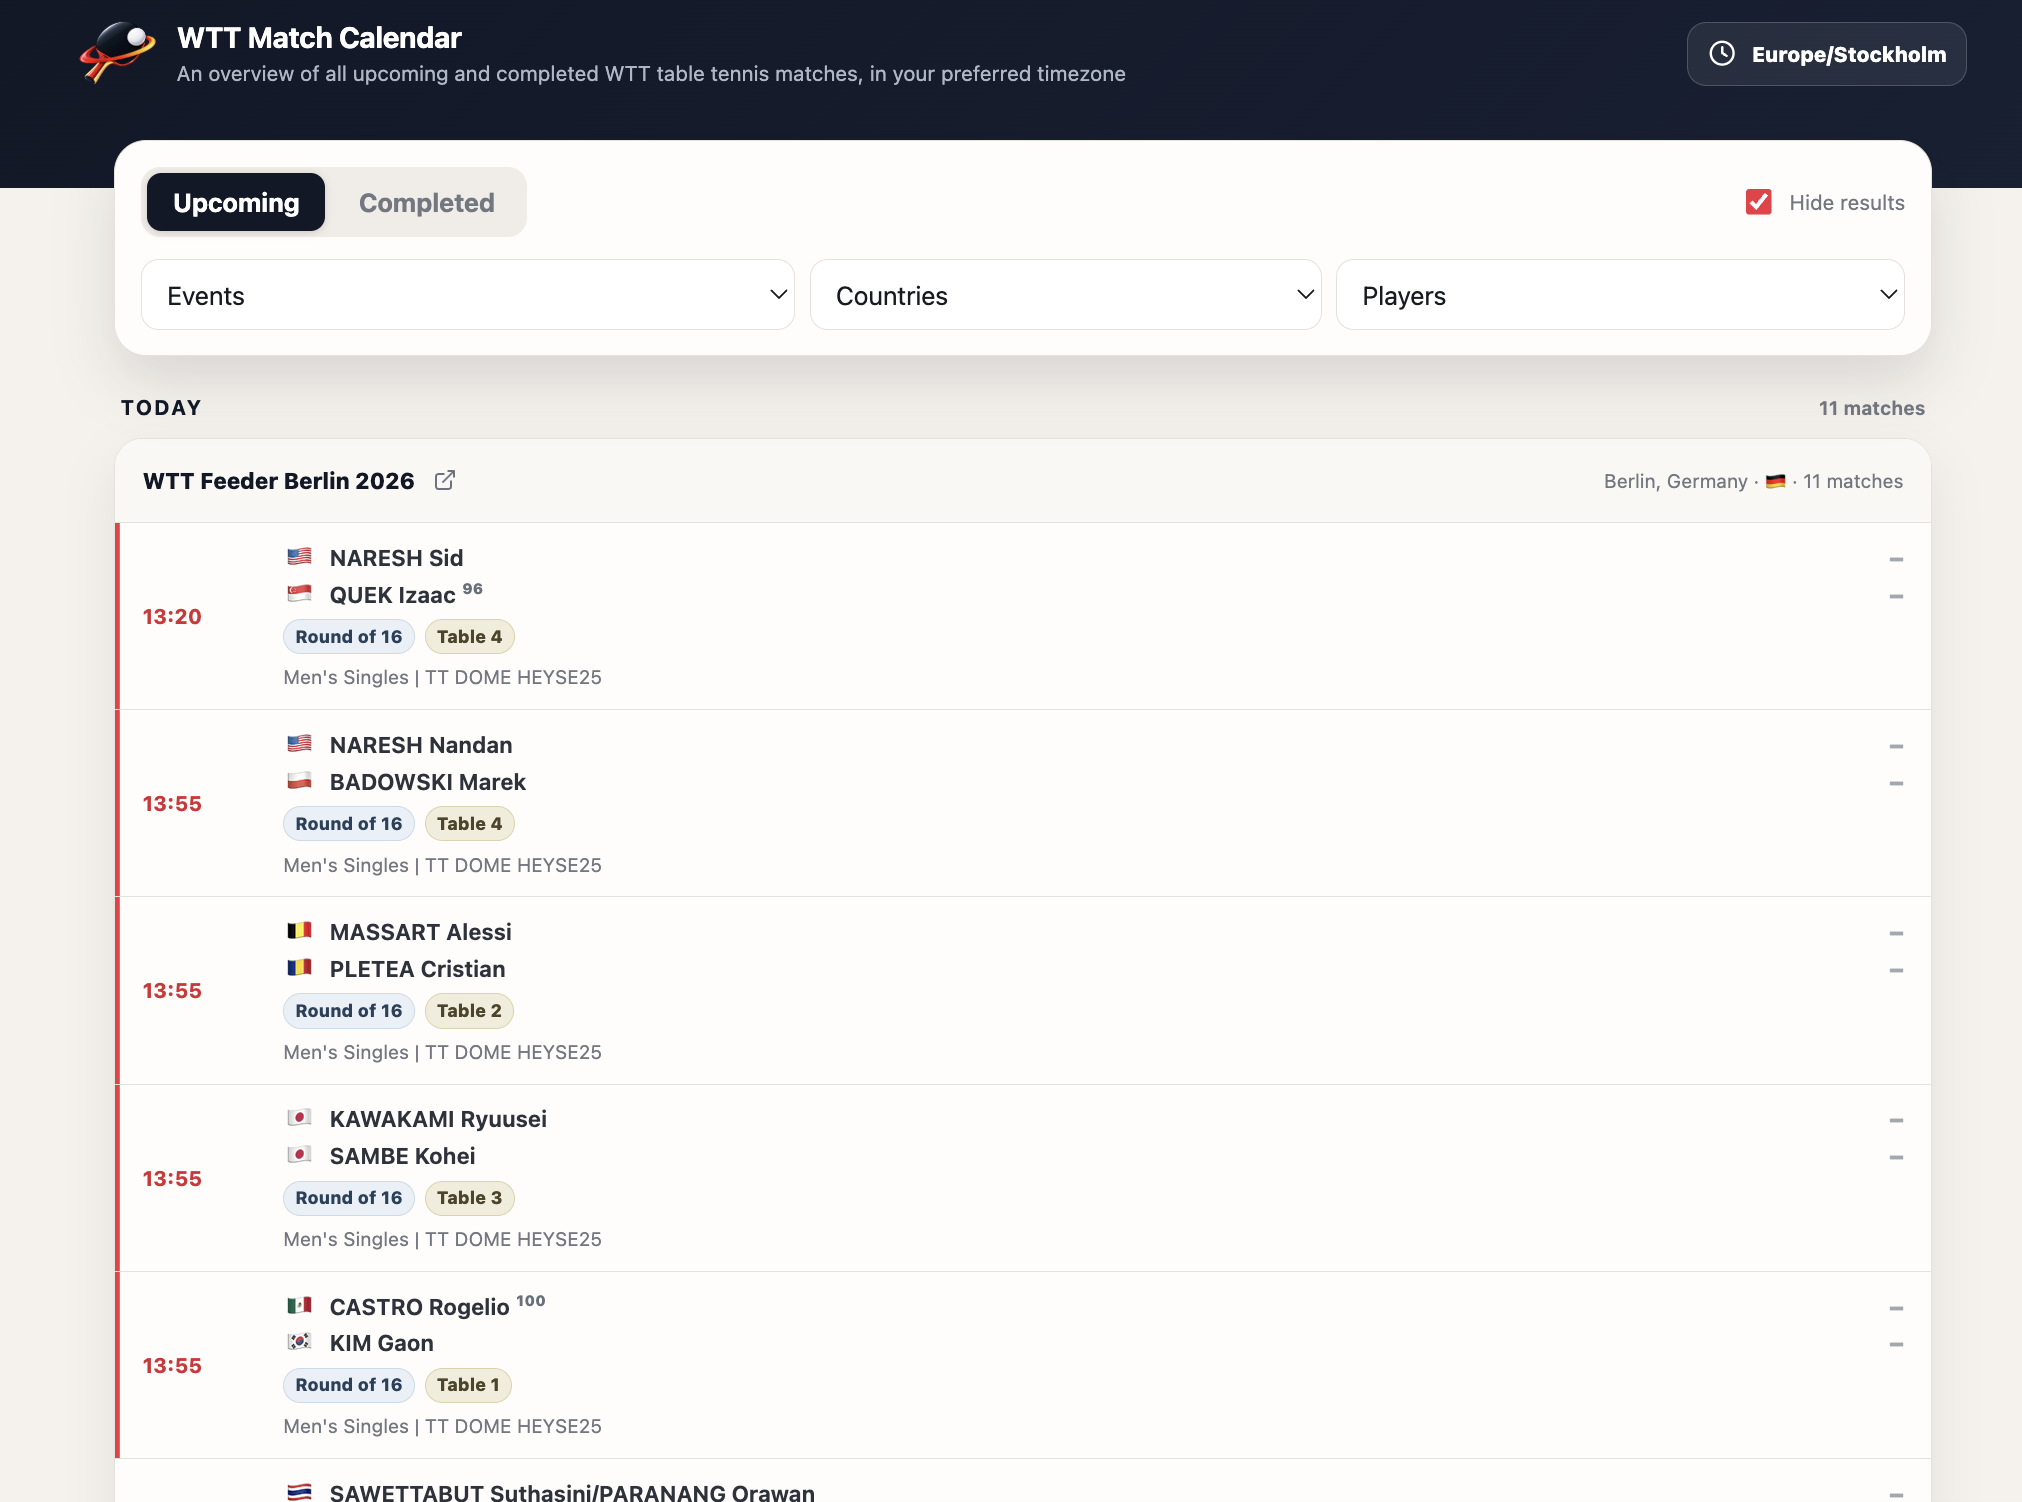Select player PLETEA Cristian

418,969
